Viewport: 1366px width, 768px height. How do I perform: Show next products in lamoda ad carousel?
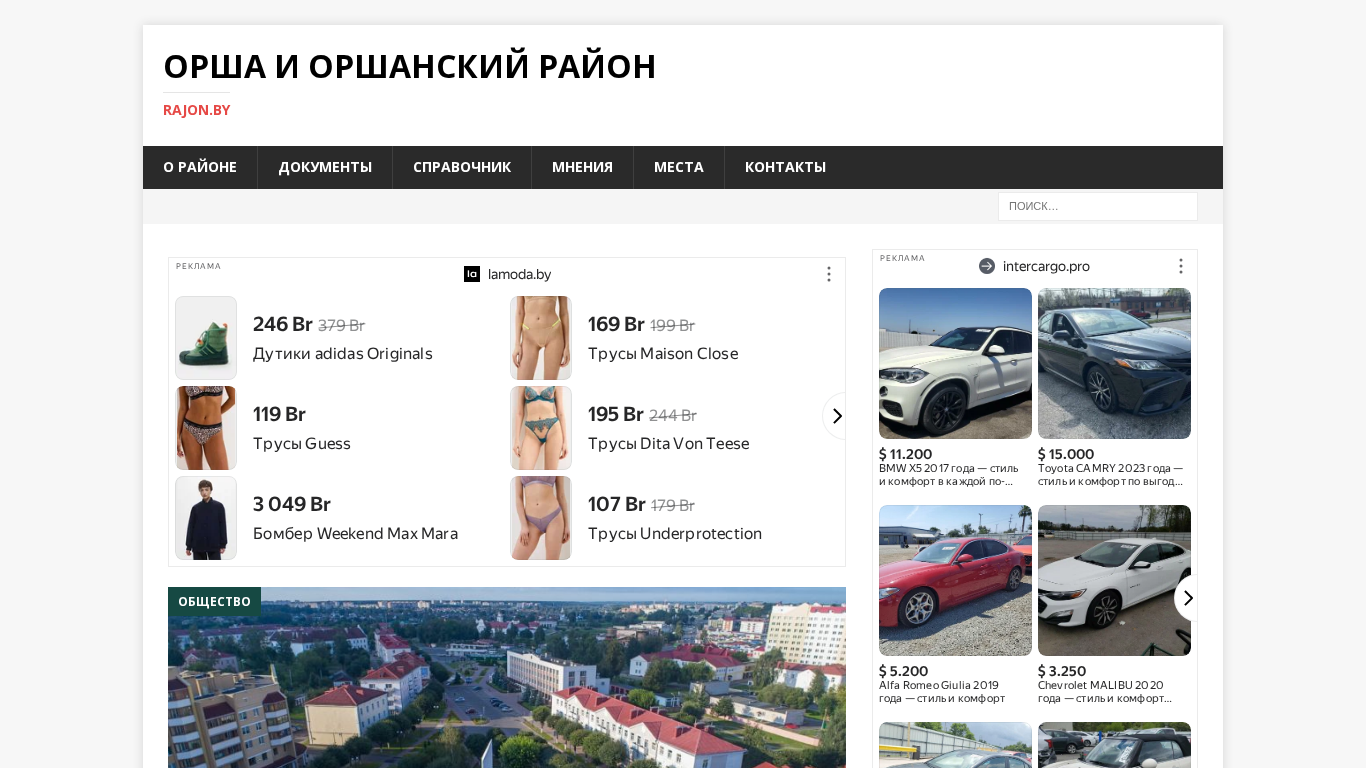point(835,416)
